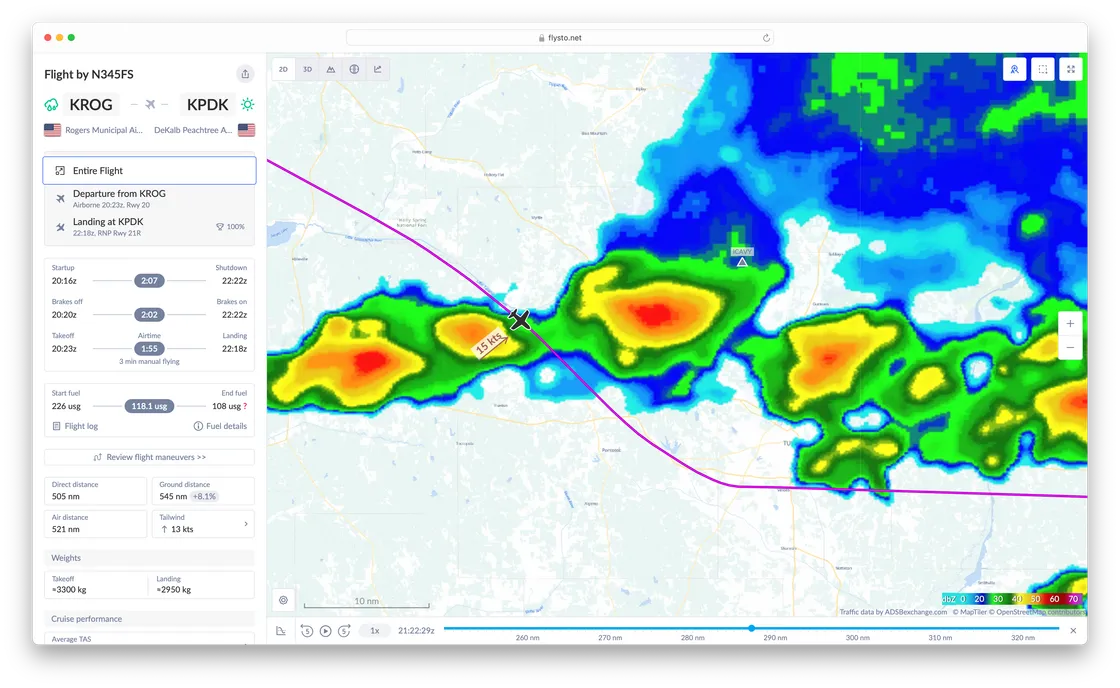Screen dimensions: 1120x688
Task: Switch the map to 2D view
Action: pyautogui.click(x=284, y=69)
